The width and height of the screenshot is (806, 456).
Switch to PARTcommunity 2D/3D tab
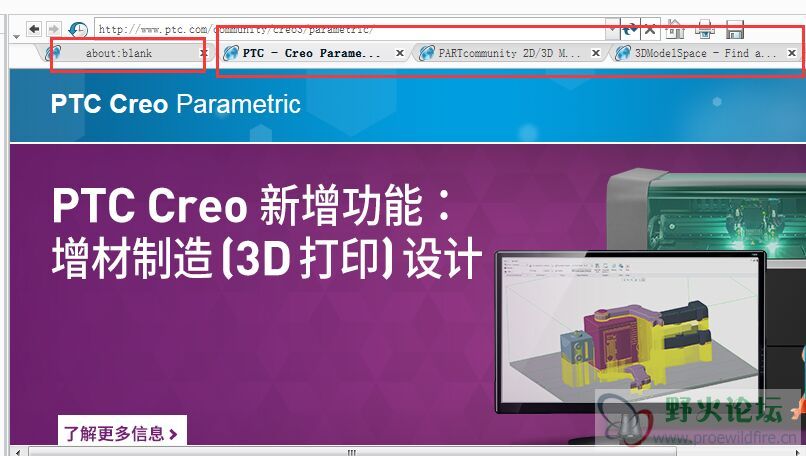(509, 53)
